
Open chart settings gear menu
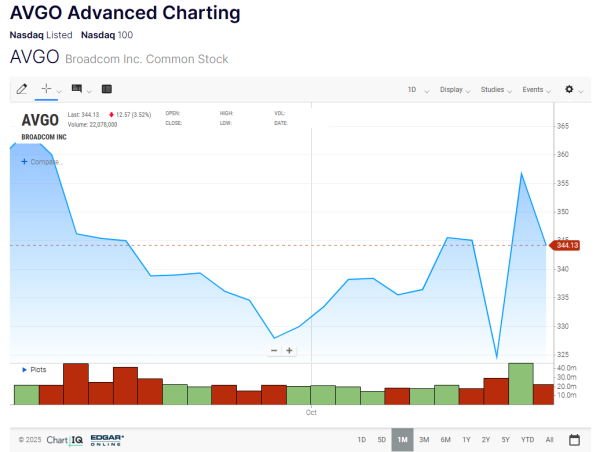click(x=569, y=89)
